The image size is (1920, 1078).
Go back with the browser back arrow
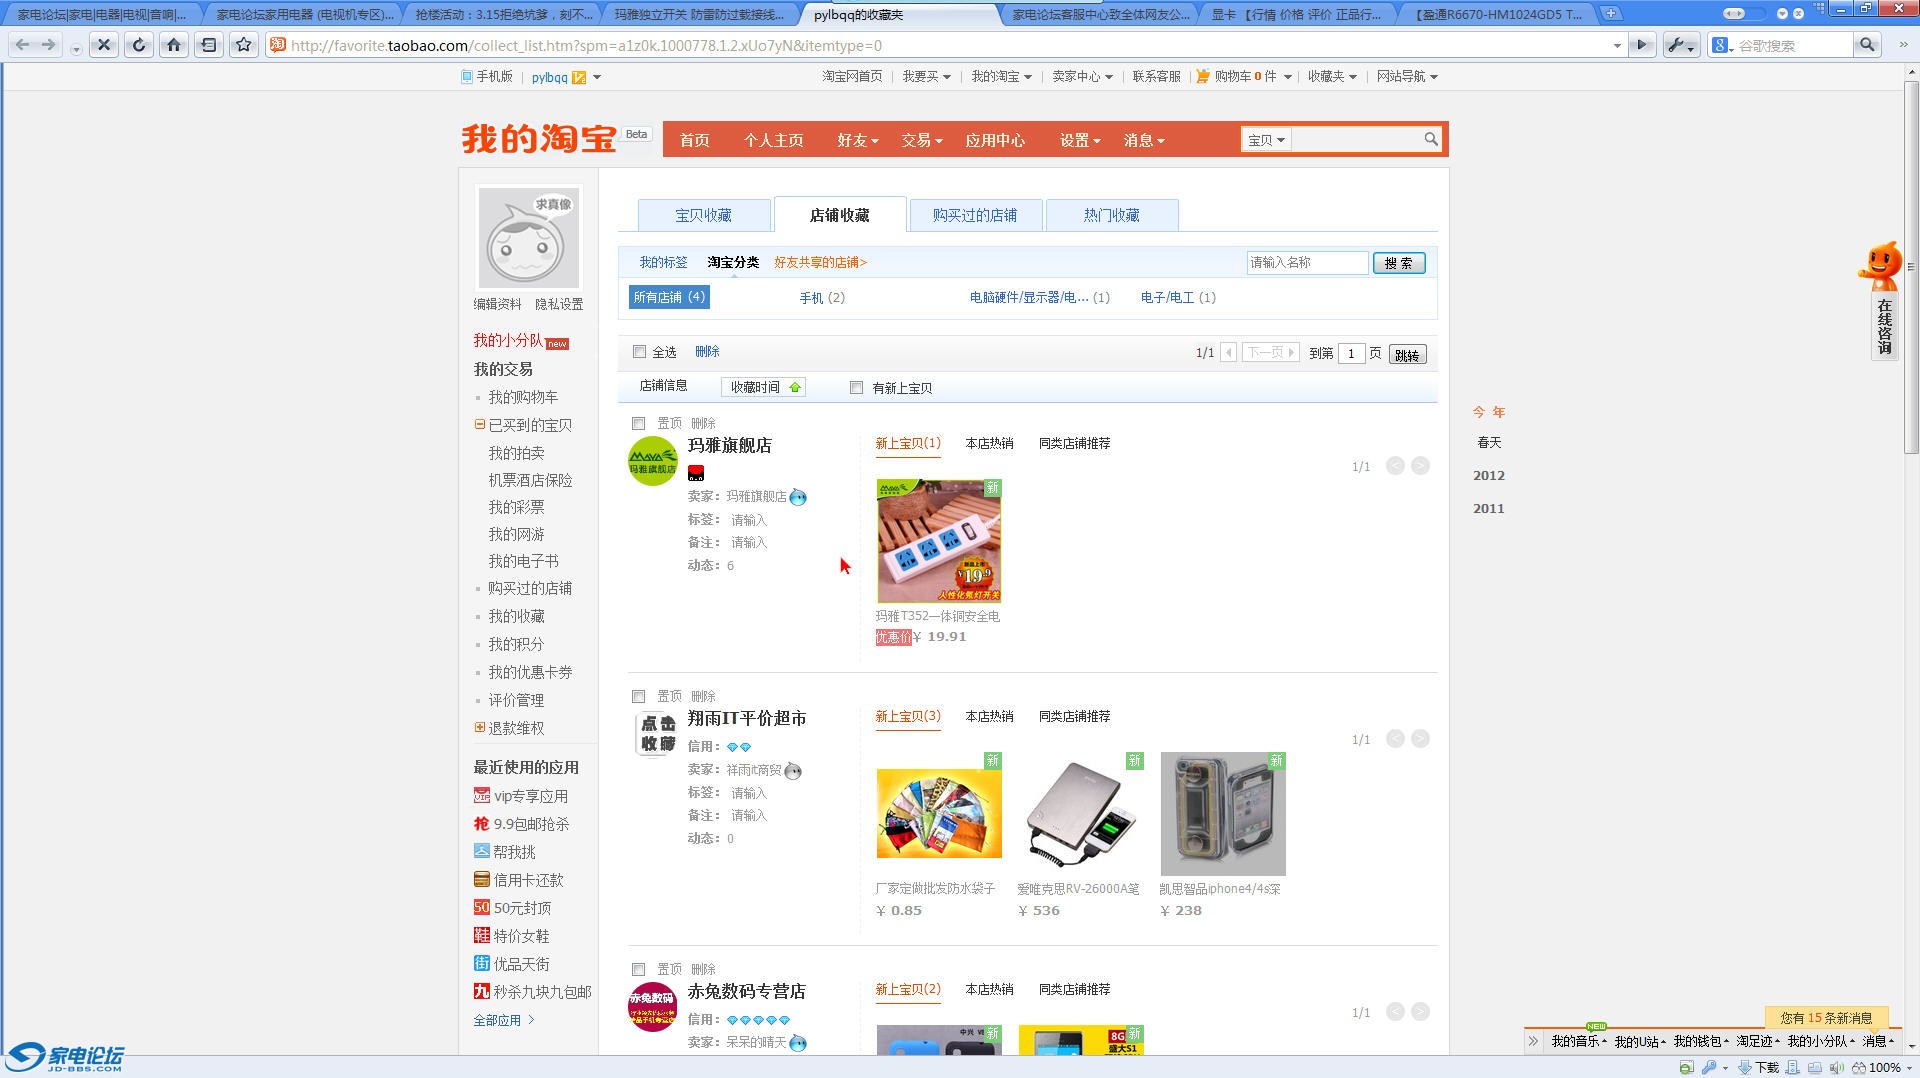point(22,45)
